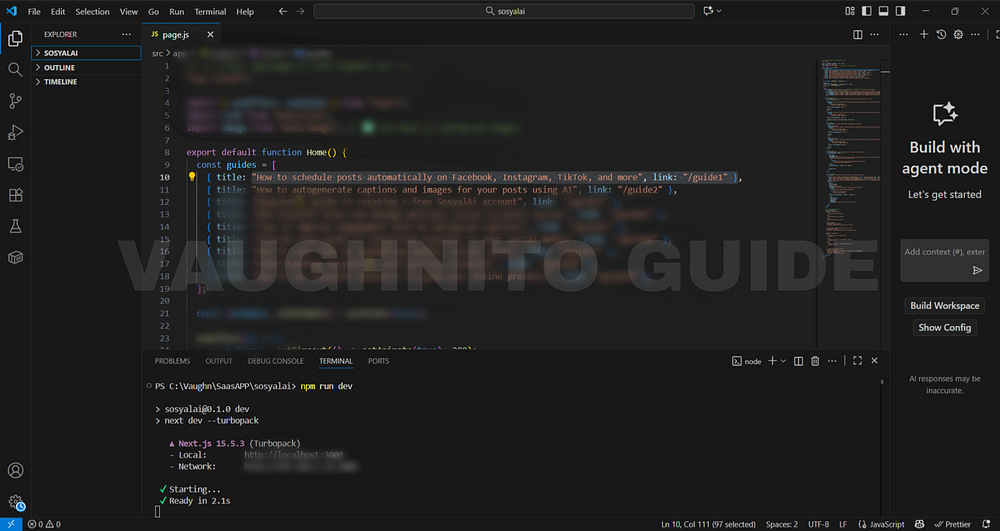The width and height of the screenshot is (1000, 531).
Task: Open the Search view in activity bar
Action: 15,69
